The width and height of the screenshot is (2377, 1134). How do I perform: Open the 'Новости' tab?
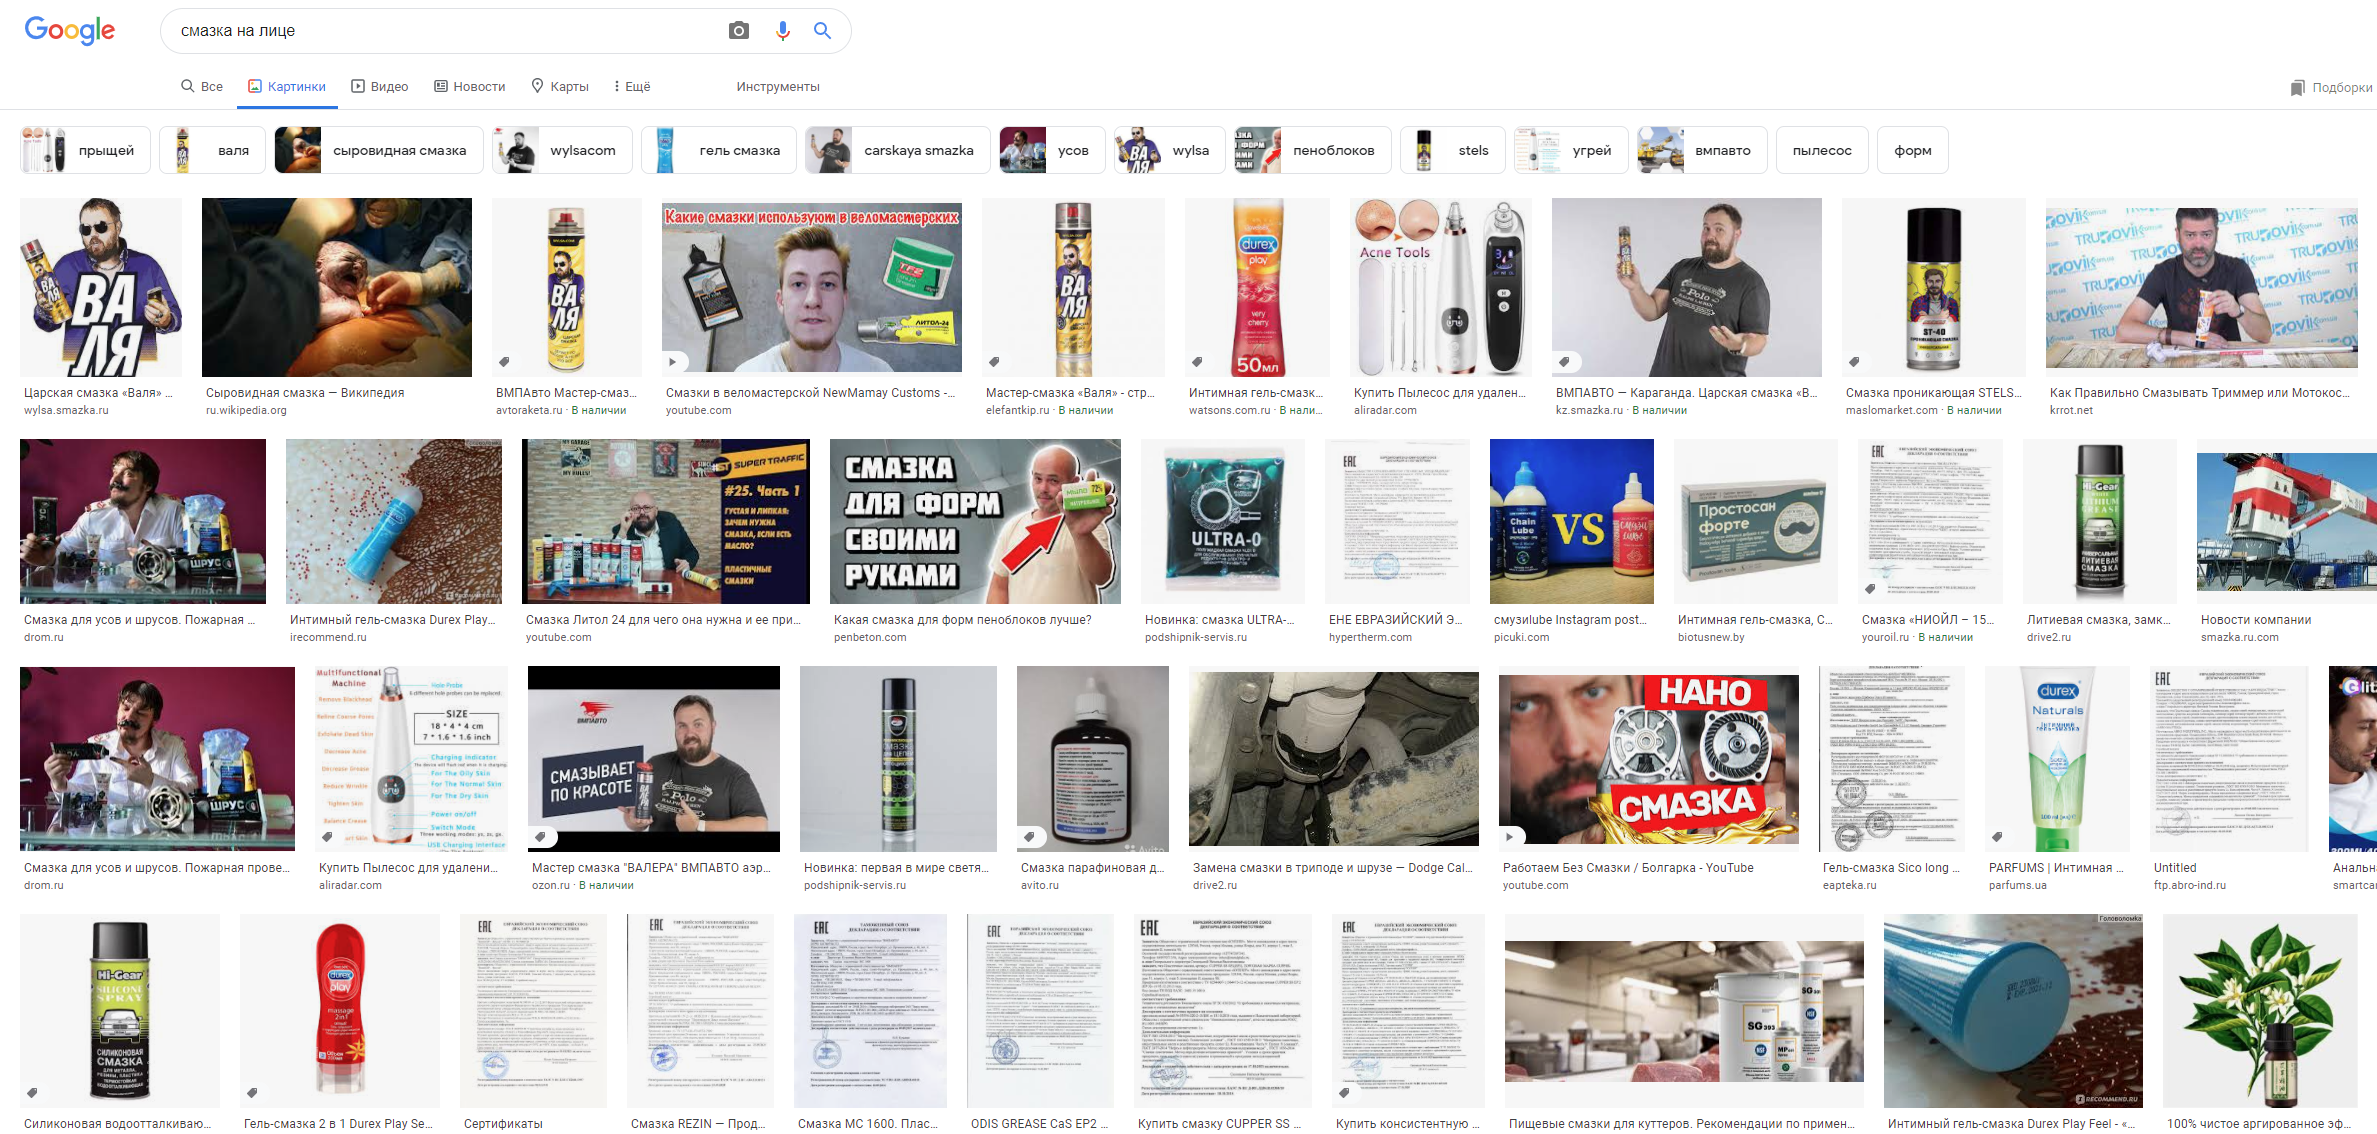[x=469, y=87]
